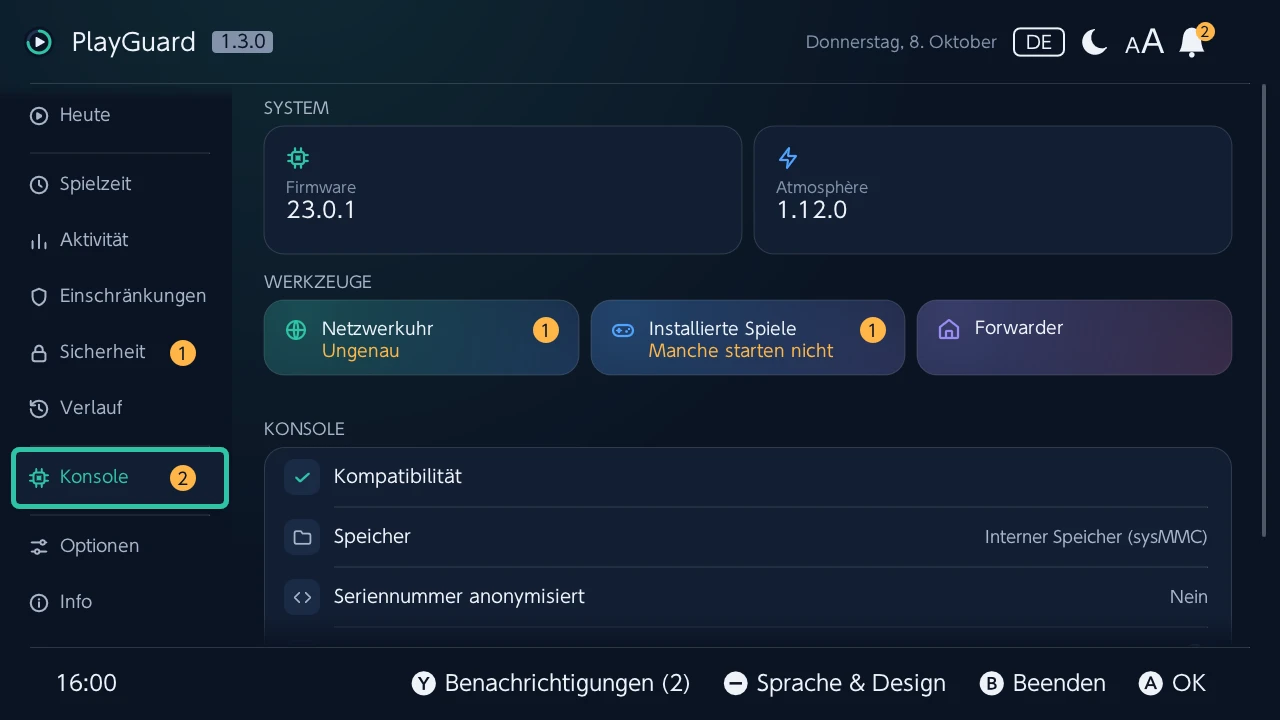Open the Speicher storage row

747,537
